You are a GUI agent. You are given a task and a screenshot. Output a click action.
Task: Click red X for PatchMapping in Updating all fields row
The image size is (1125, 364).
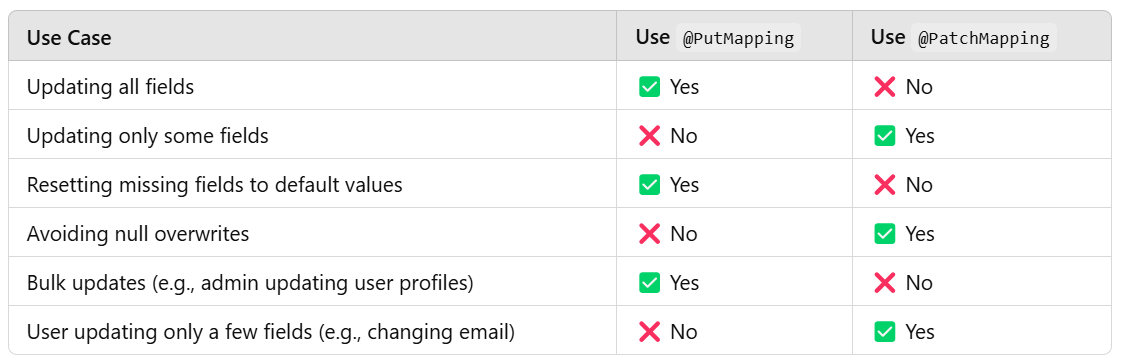click(885, 87)
